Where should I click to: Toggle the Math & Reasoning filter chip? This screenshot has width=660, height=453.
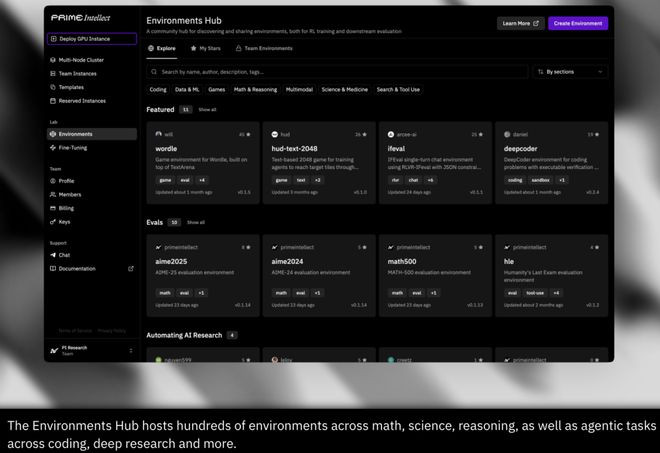coord(255,90)
